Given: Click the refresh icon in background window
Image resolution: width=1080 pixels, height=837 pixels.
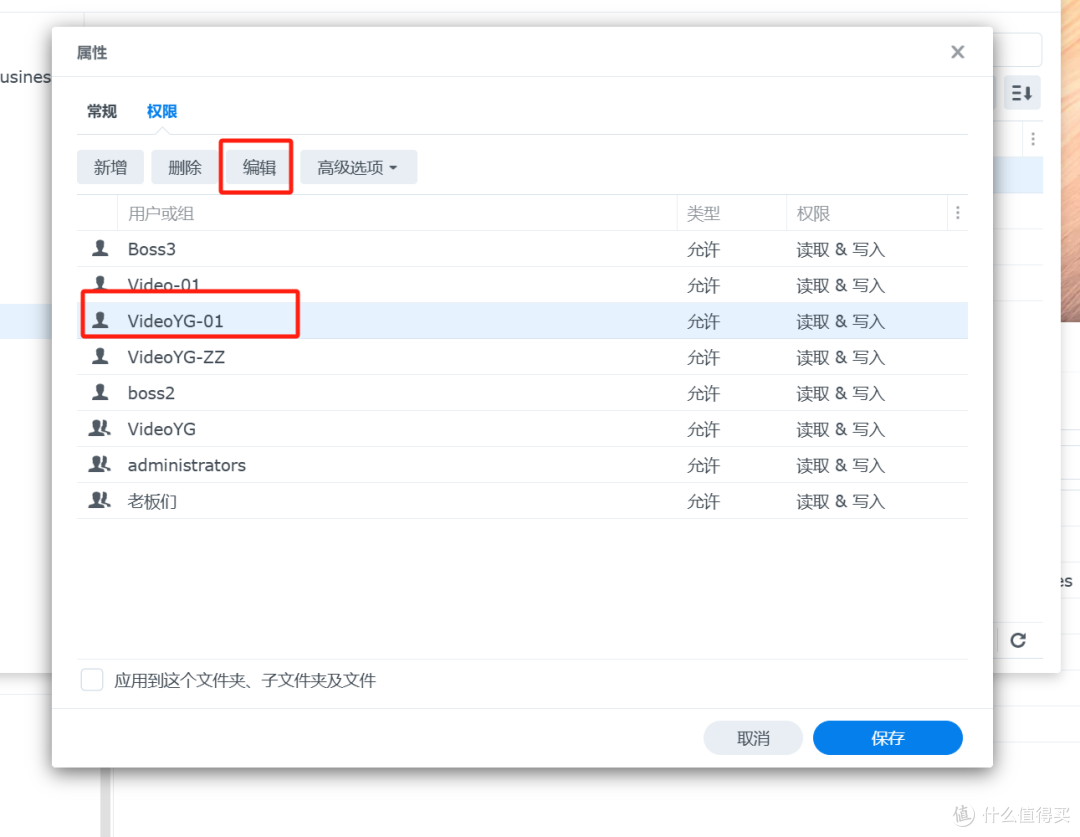Looking at the screenshot, I should point(1018,640).
